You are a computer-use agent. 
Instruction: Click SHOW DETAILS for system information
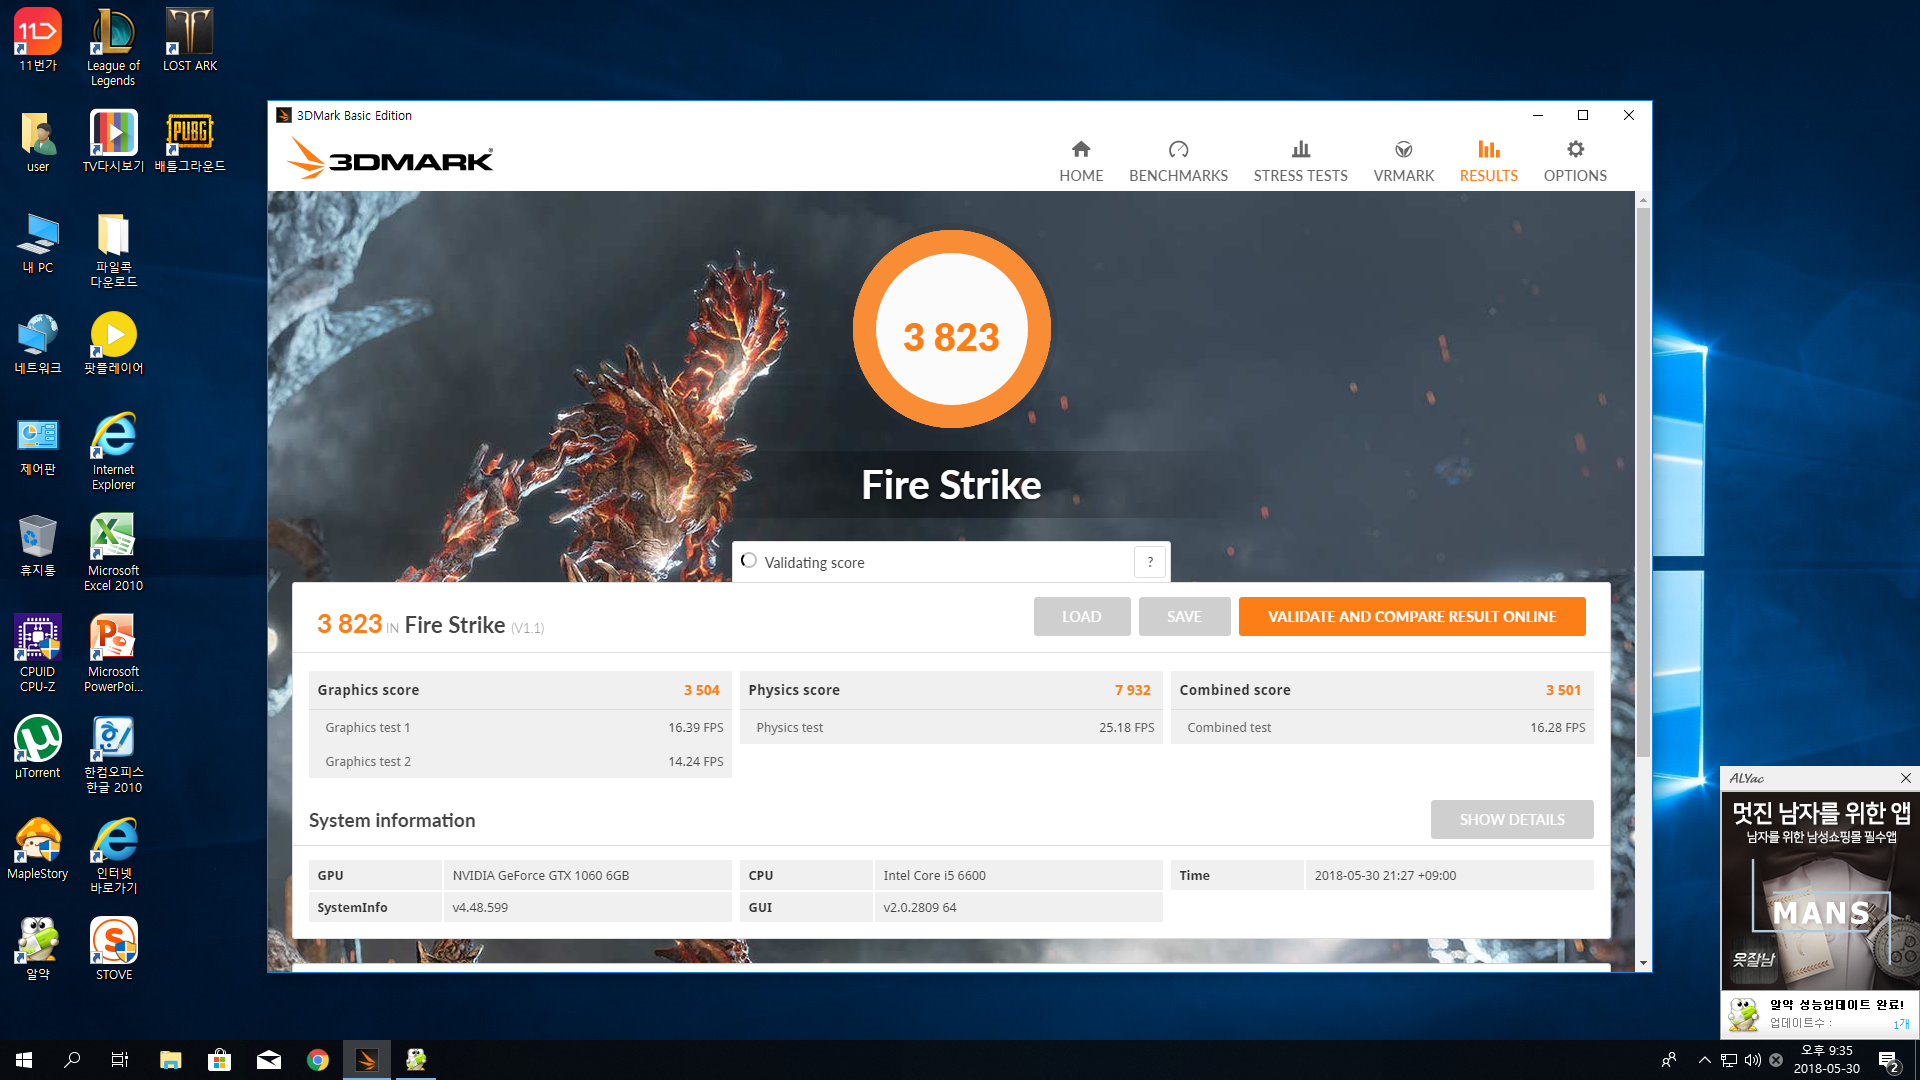(x=1512, y=819)
